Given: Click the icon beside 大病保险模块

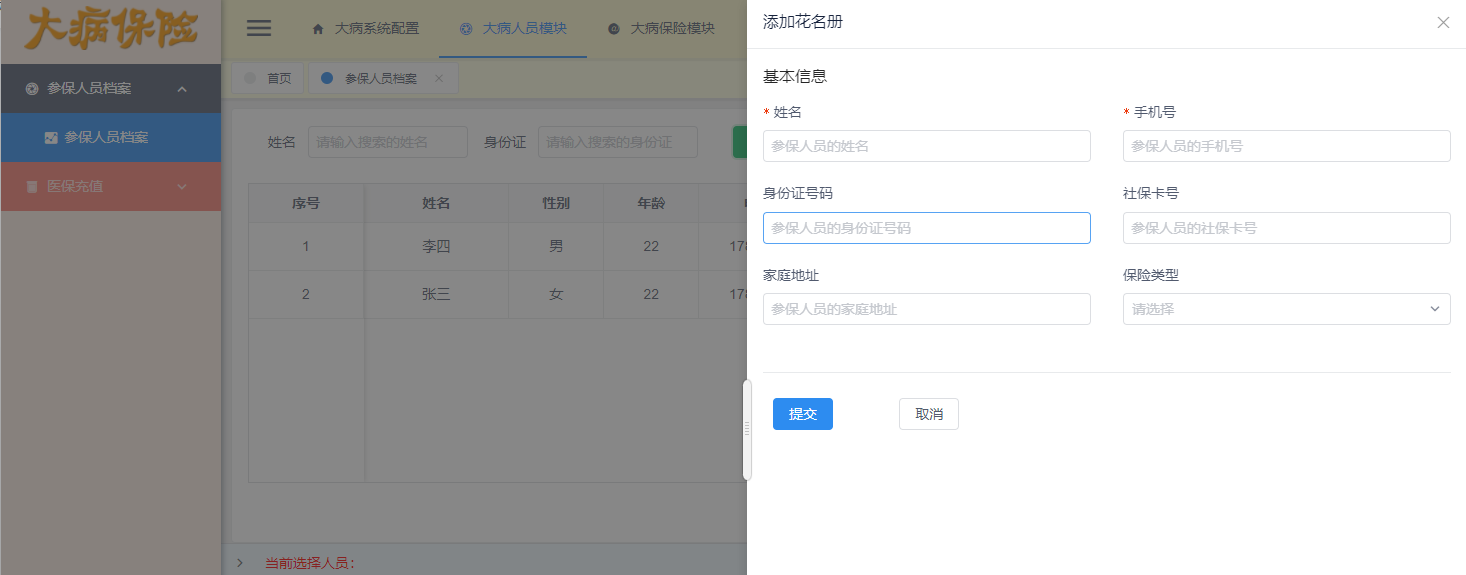Looking at the screenshot, I should point(614,29).
